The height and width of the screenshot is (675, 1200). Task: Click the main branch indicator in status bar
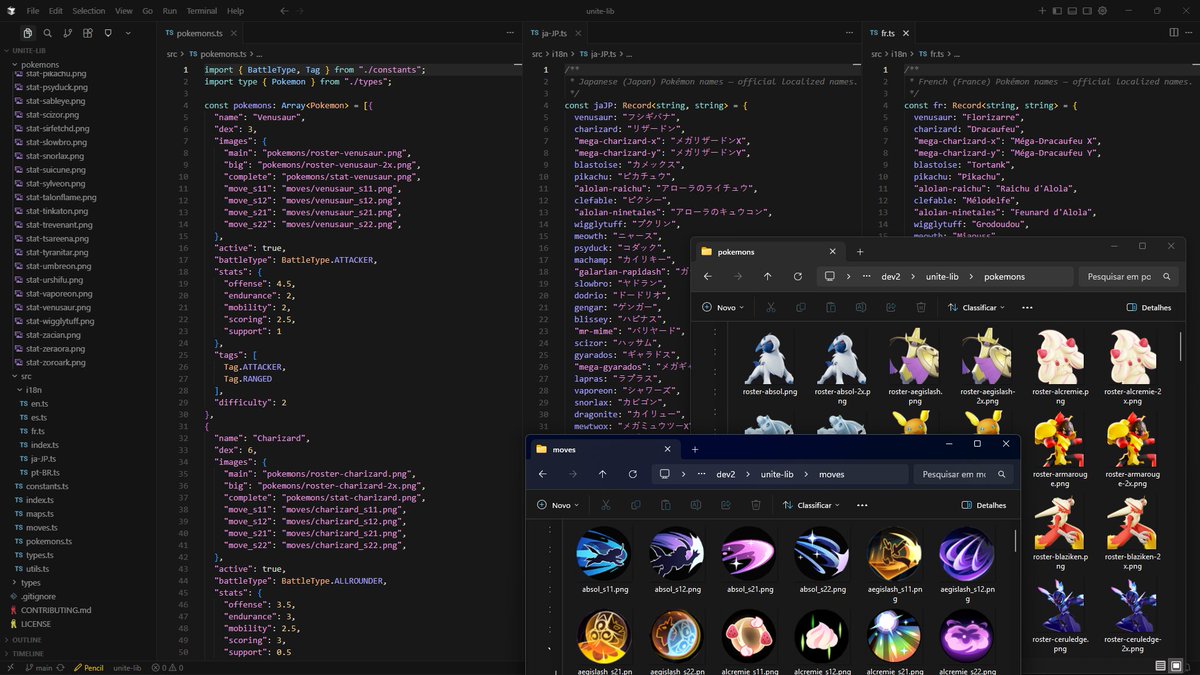[43, 666]
